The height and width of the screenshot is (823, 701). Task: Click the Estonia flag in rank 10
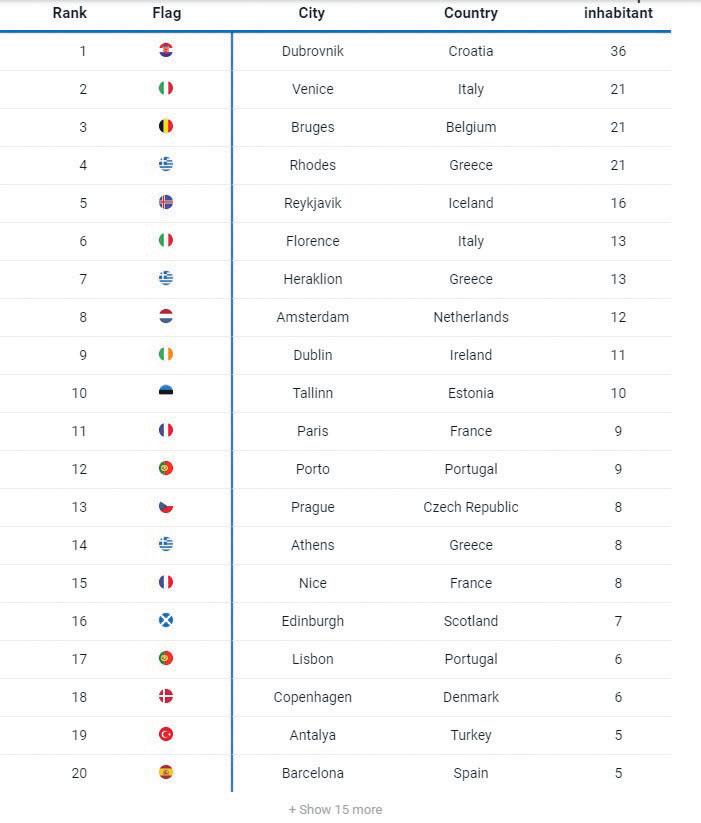point(166,392)
